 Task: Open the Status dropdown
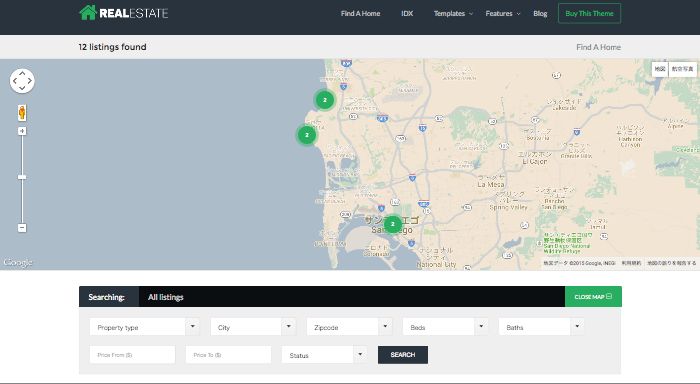[x=324, y=355]
